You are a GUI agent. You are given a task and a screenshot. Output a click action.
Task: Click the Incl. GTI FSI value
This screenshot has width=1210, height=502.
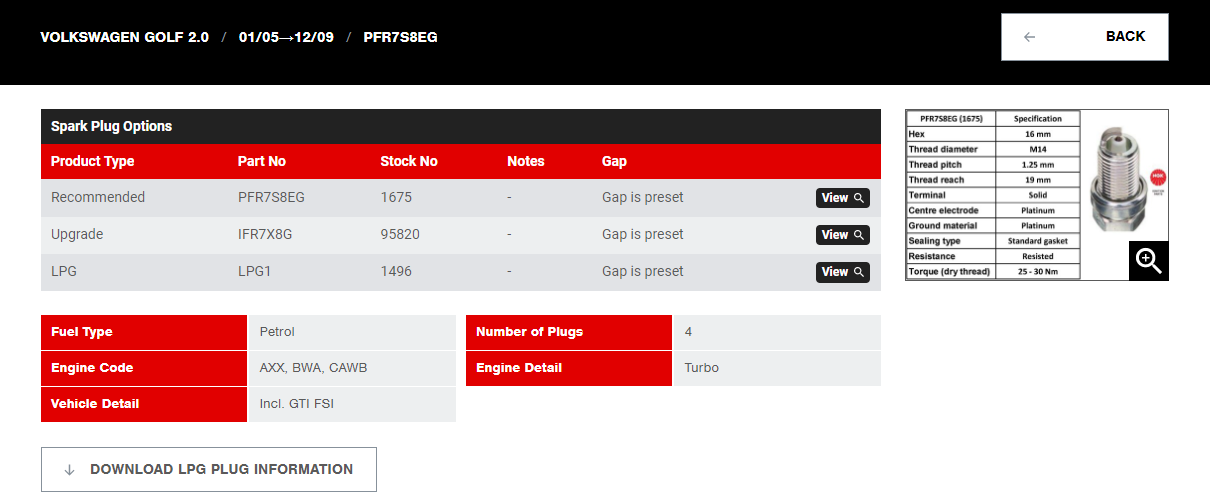tap(298, 404)
